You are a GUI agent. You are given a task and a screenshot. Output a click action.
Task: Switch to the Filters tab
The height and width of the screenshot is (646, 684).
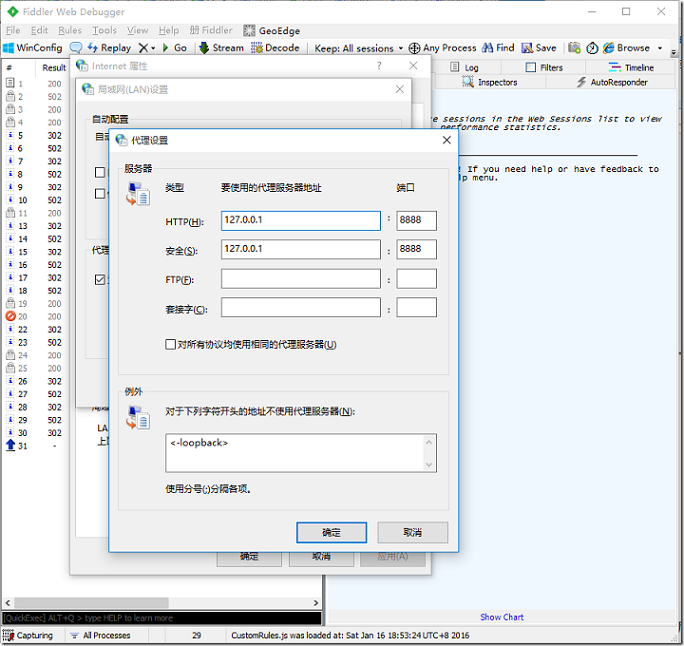[544, 68]
